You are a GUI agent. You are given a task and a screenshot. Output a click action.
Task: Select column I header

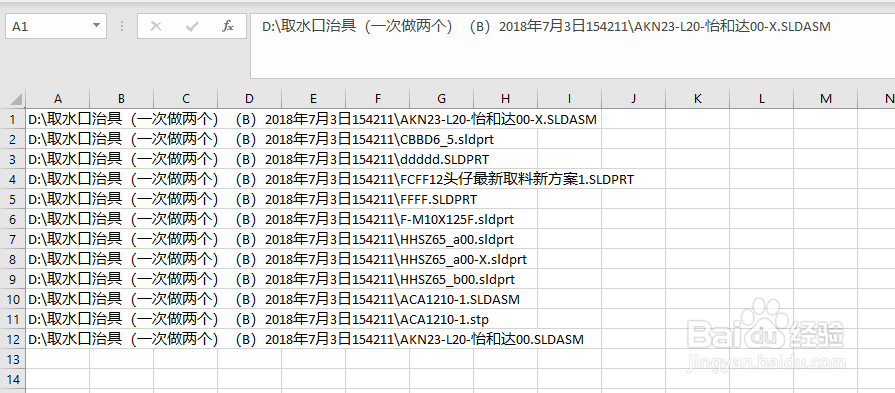pyautogui.click(x=569, y=99)
